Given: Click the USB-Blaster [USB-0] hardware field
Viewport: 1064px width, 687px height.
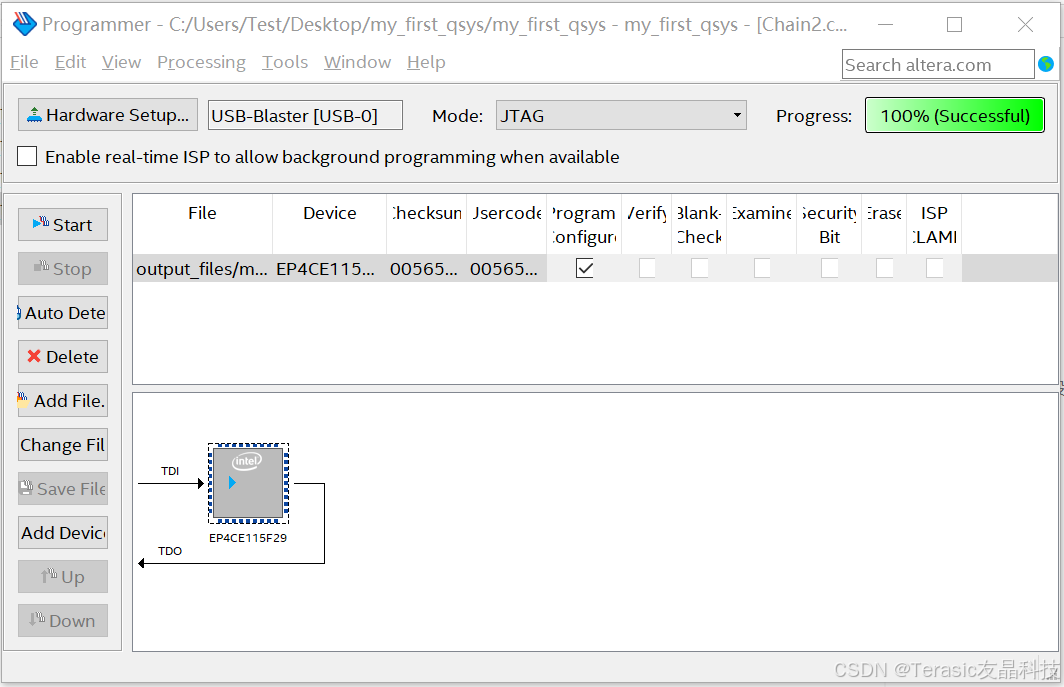Looking at the screenshot, I should (x=305, y=115).
